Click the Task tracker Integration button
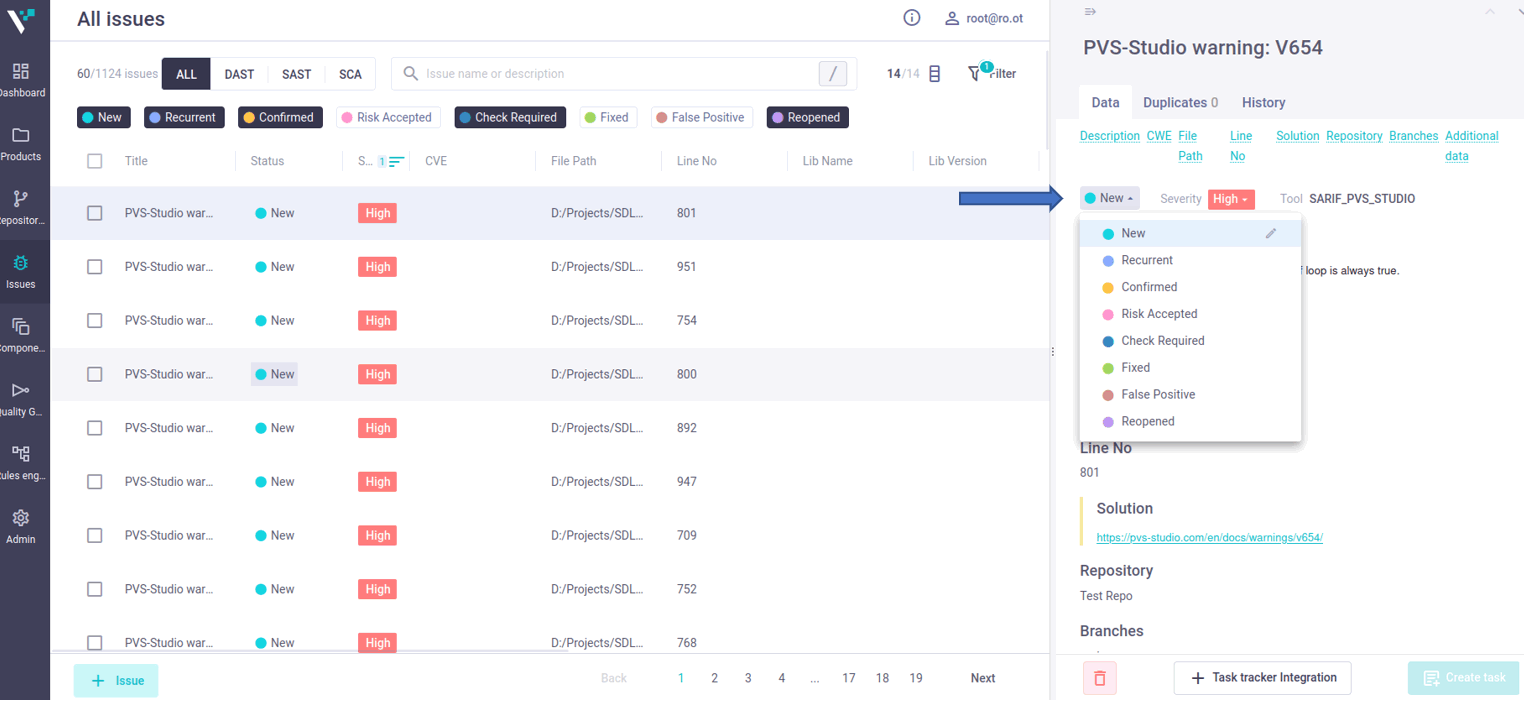Image resolution: width=1524 pixels, height=704 pixels. 1262,678
